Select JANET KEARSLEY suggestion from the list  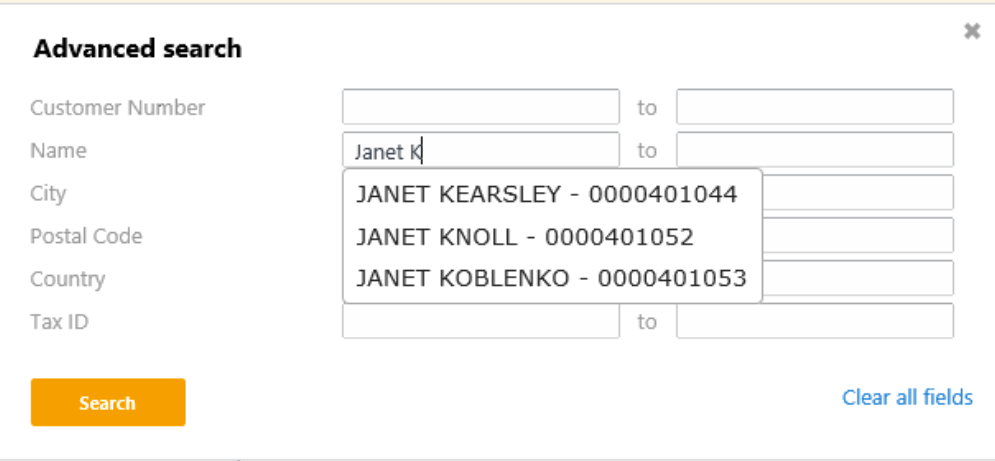pyautogui.click(x=546, y=194)
